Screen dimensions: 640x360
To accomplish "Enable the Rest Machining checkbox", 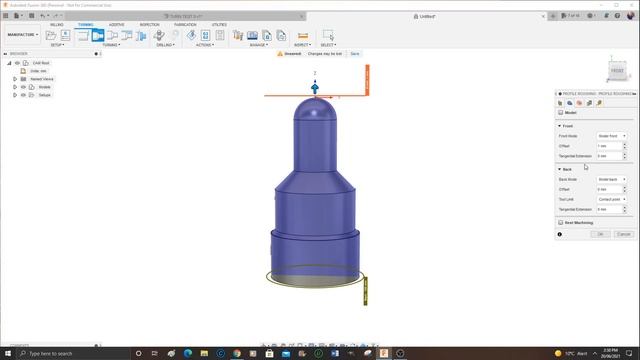I will (560, 223).
